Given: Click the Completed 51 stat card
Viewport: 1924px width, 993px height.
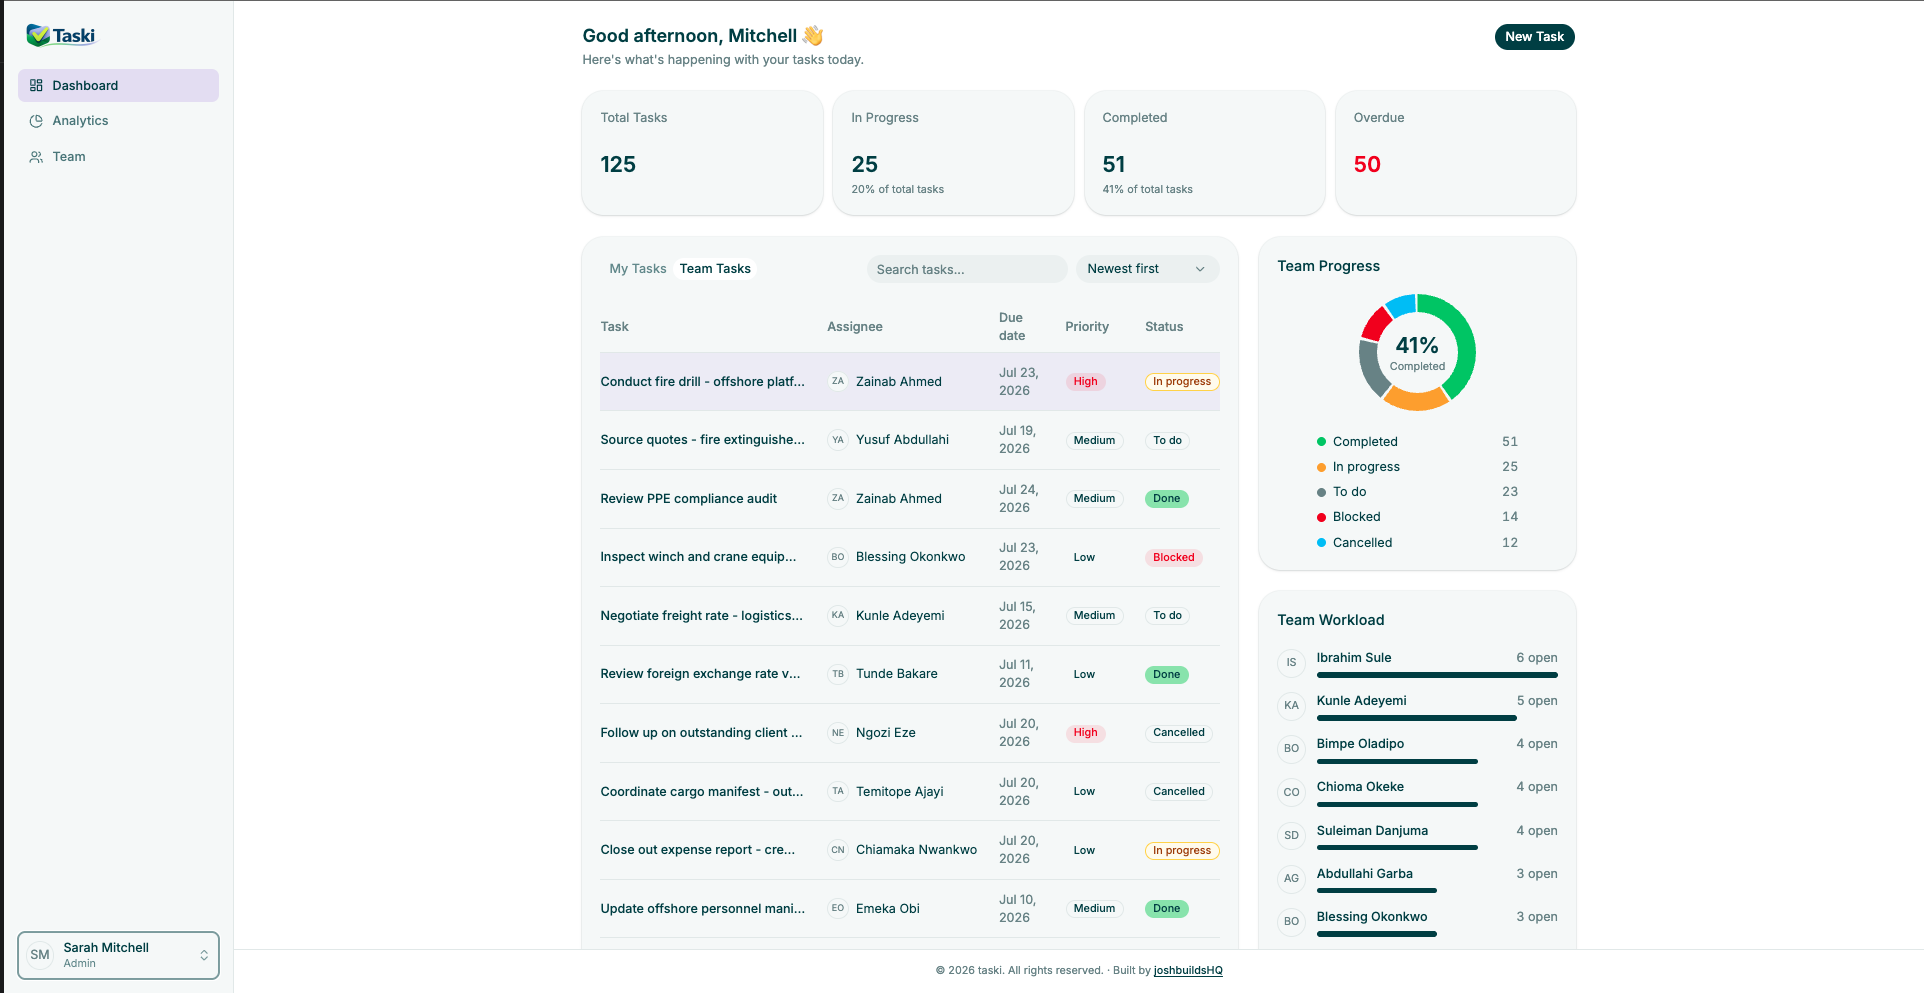Looking at the screenshot, I should tap(1205, 153).
